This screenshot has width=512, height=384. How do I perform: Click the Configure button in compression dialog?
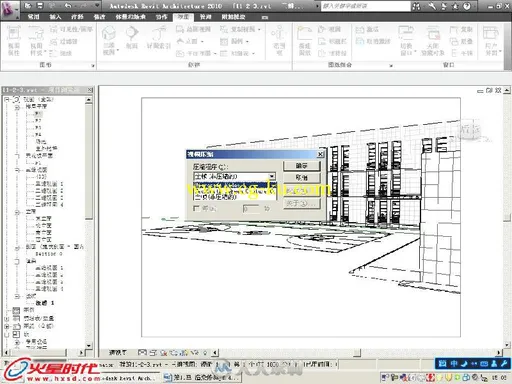point(302,191)
